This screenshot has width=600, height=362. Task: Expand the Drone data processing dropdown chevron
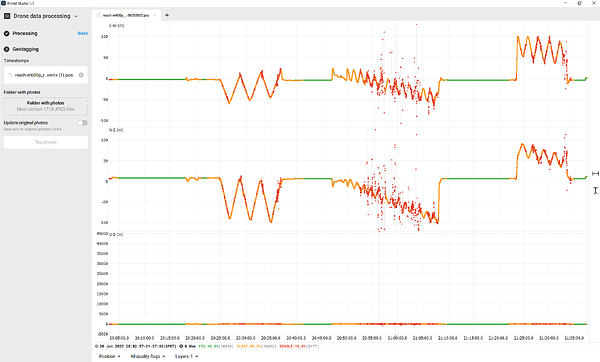pos(76,16)
